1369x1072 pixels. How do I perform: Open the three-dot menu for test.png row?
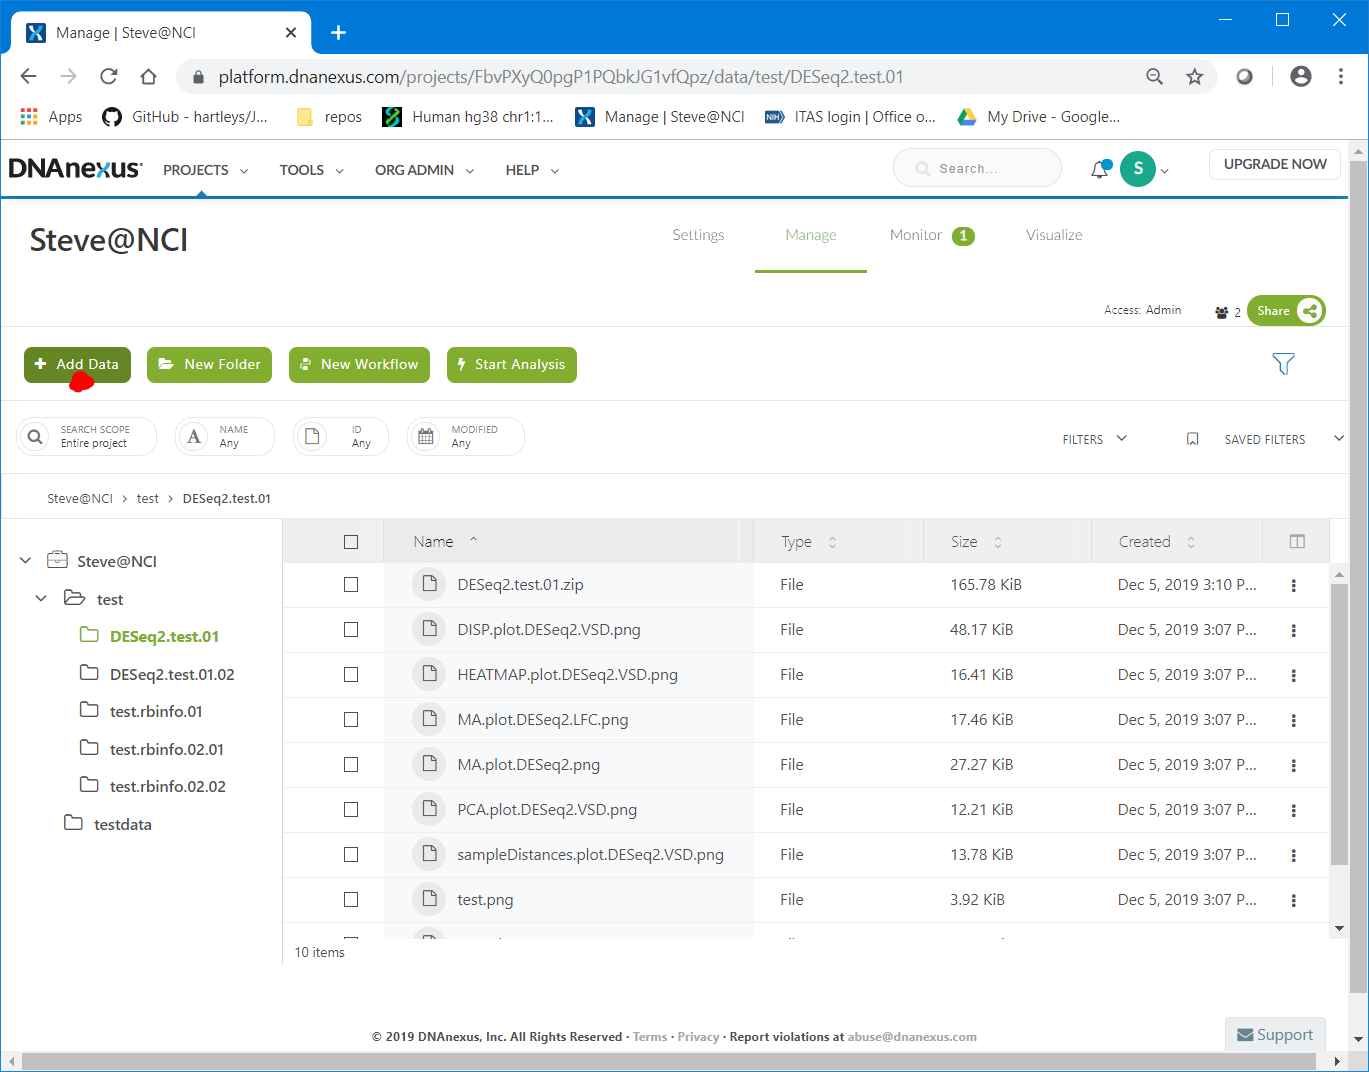pos(1293,901)
